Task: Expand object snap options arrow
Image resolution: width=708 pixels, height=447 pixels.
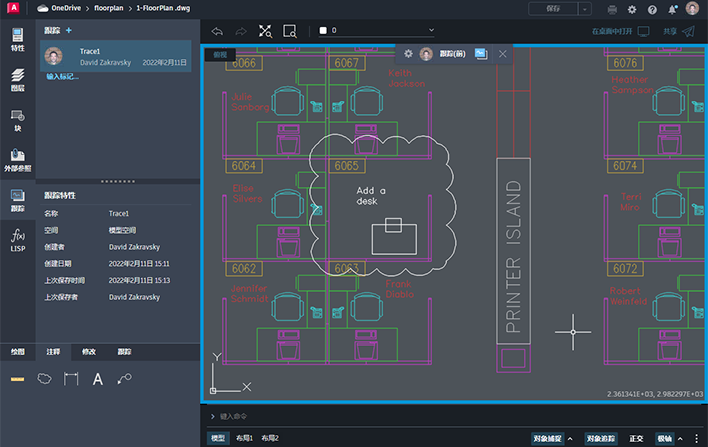Action: 570,438
